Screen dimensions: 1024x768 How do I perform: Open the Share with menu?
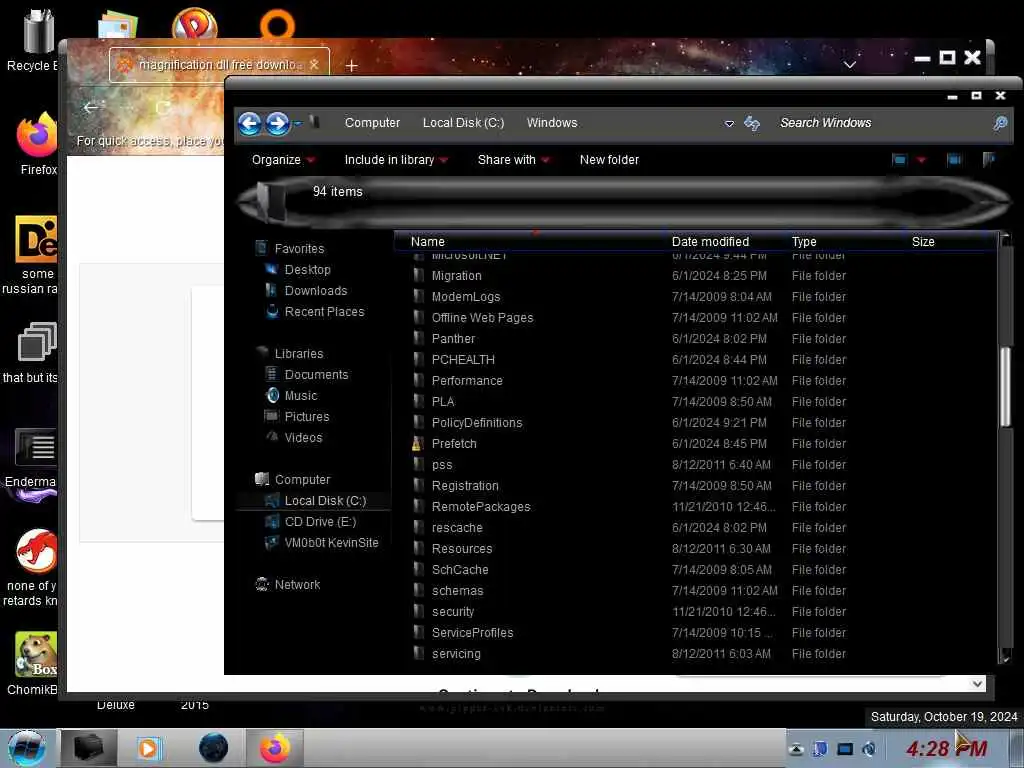[x=513, y=160]
